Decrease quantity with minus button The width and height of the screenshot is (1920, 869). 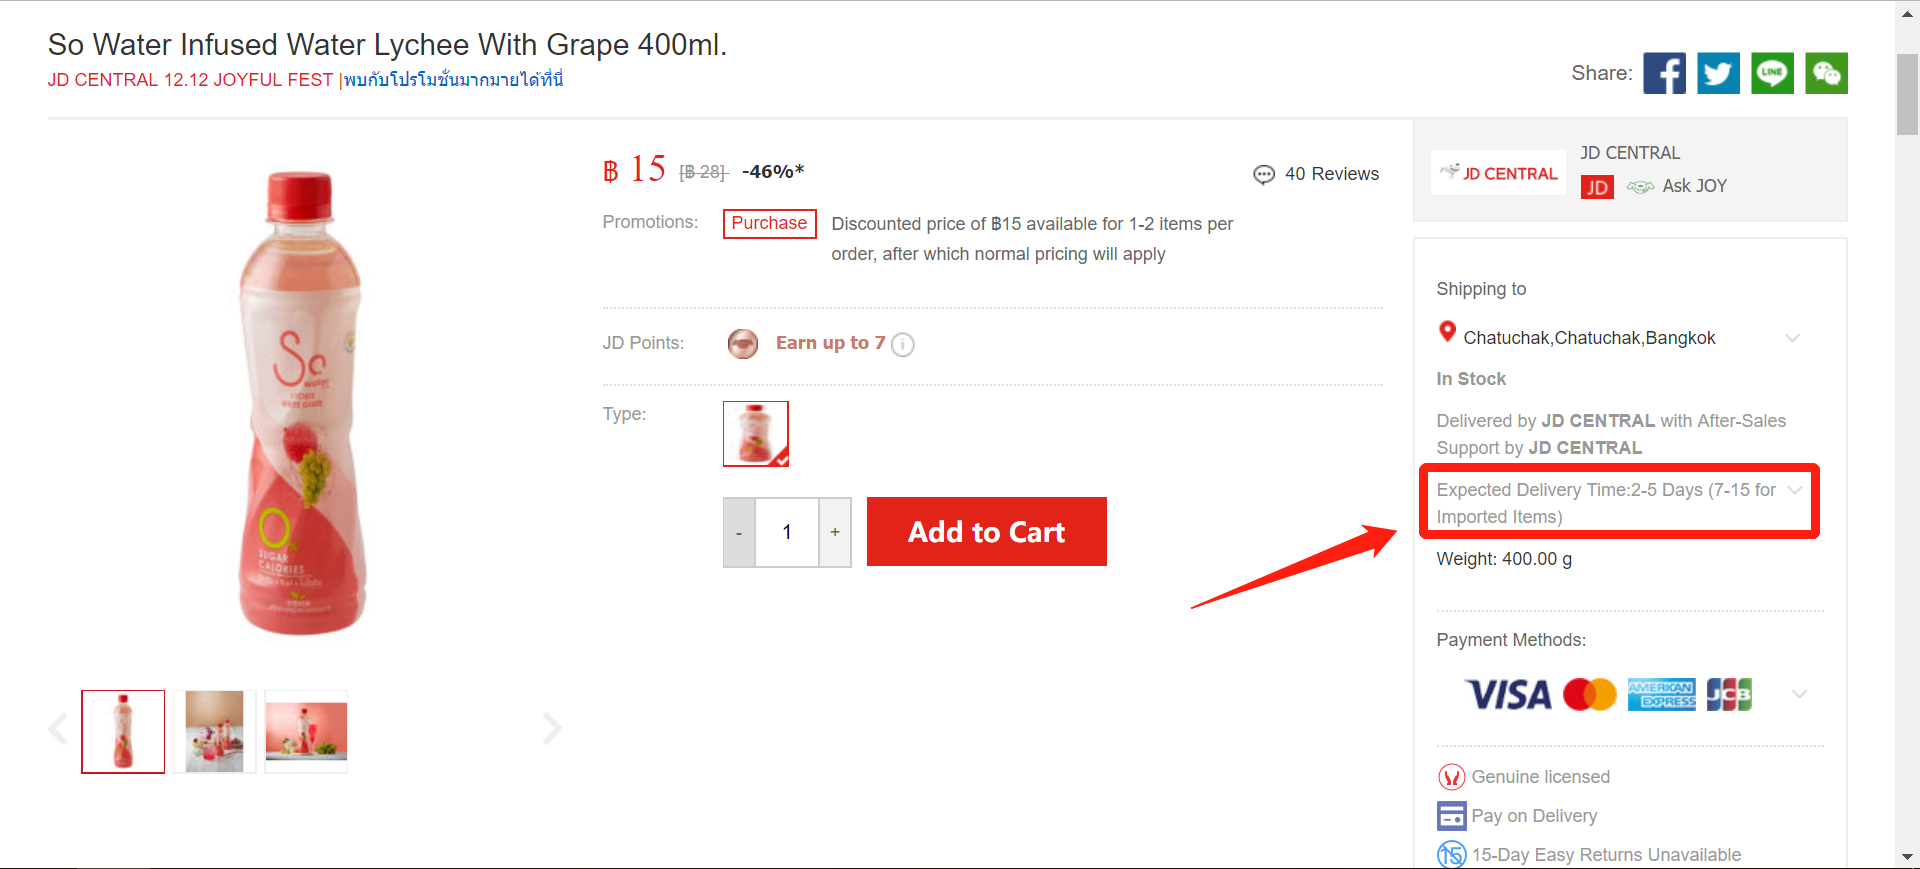739,532
